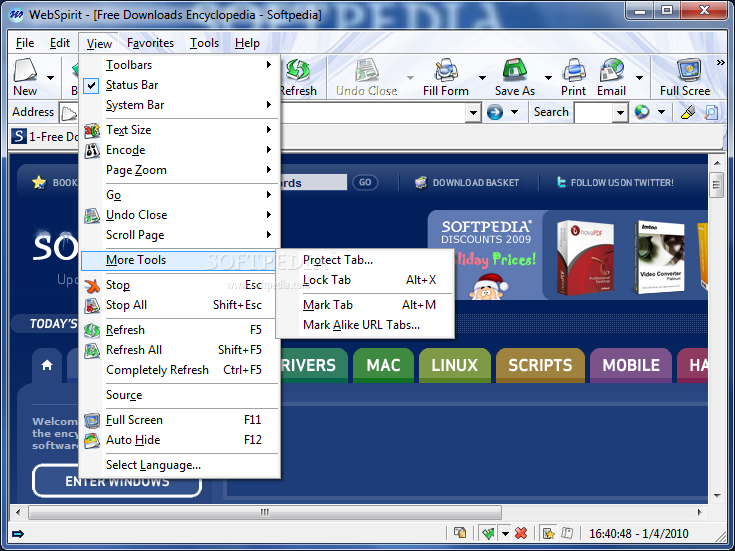The image size is (735, 551).
Task: Select Mark Tab in the submenu
Action: [x=365, y=305]
